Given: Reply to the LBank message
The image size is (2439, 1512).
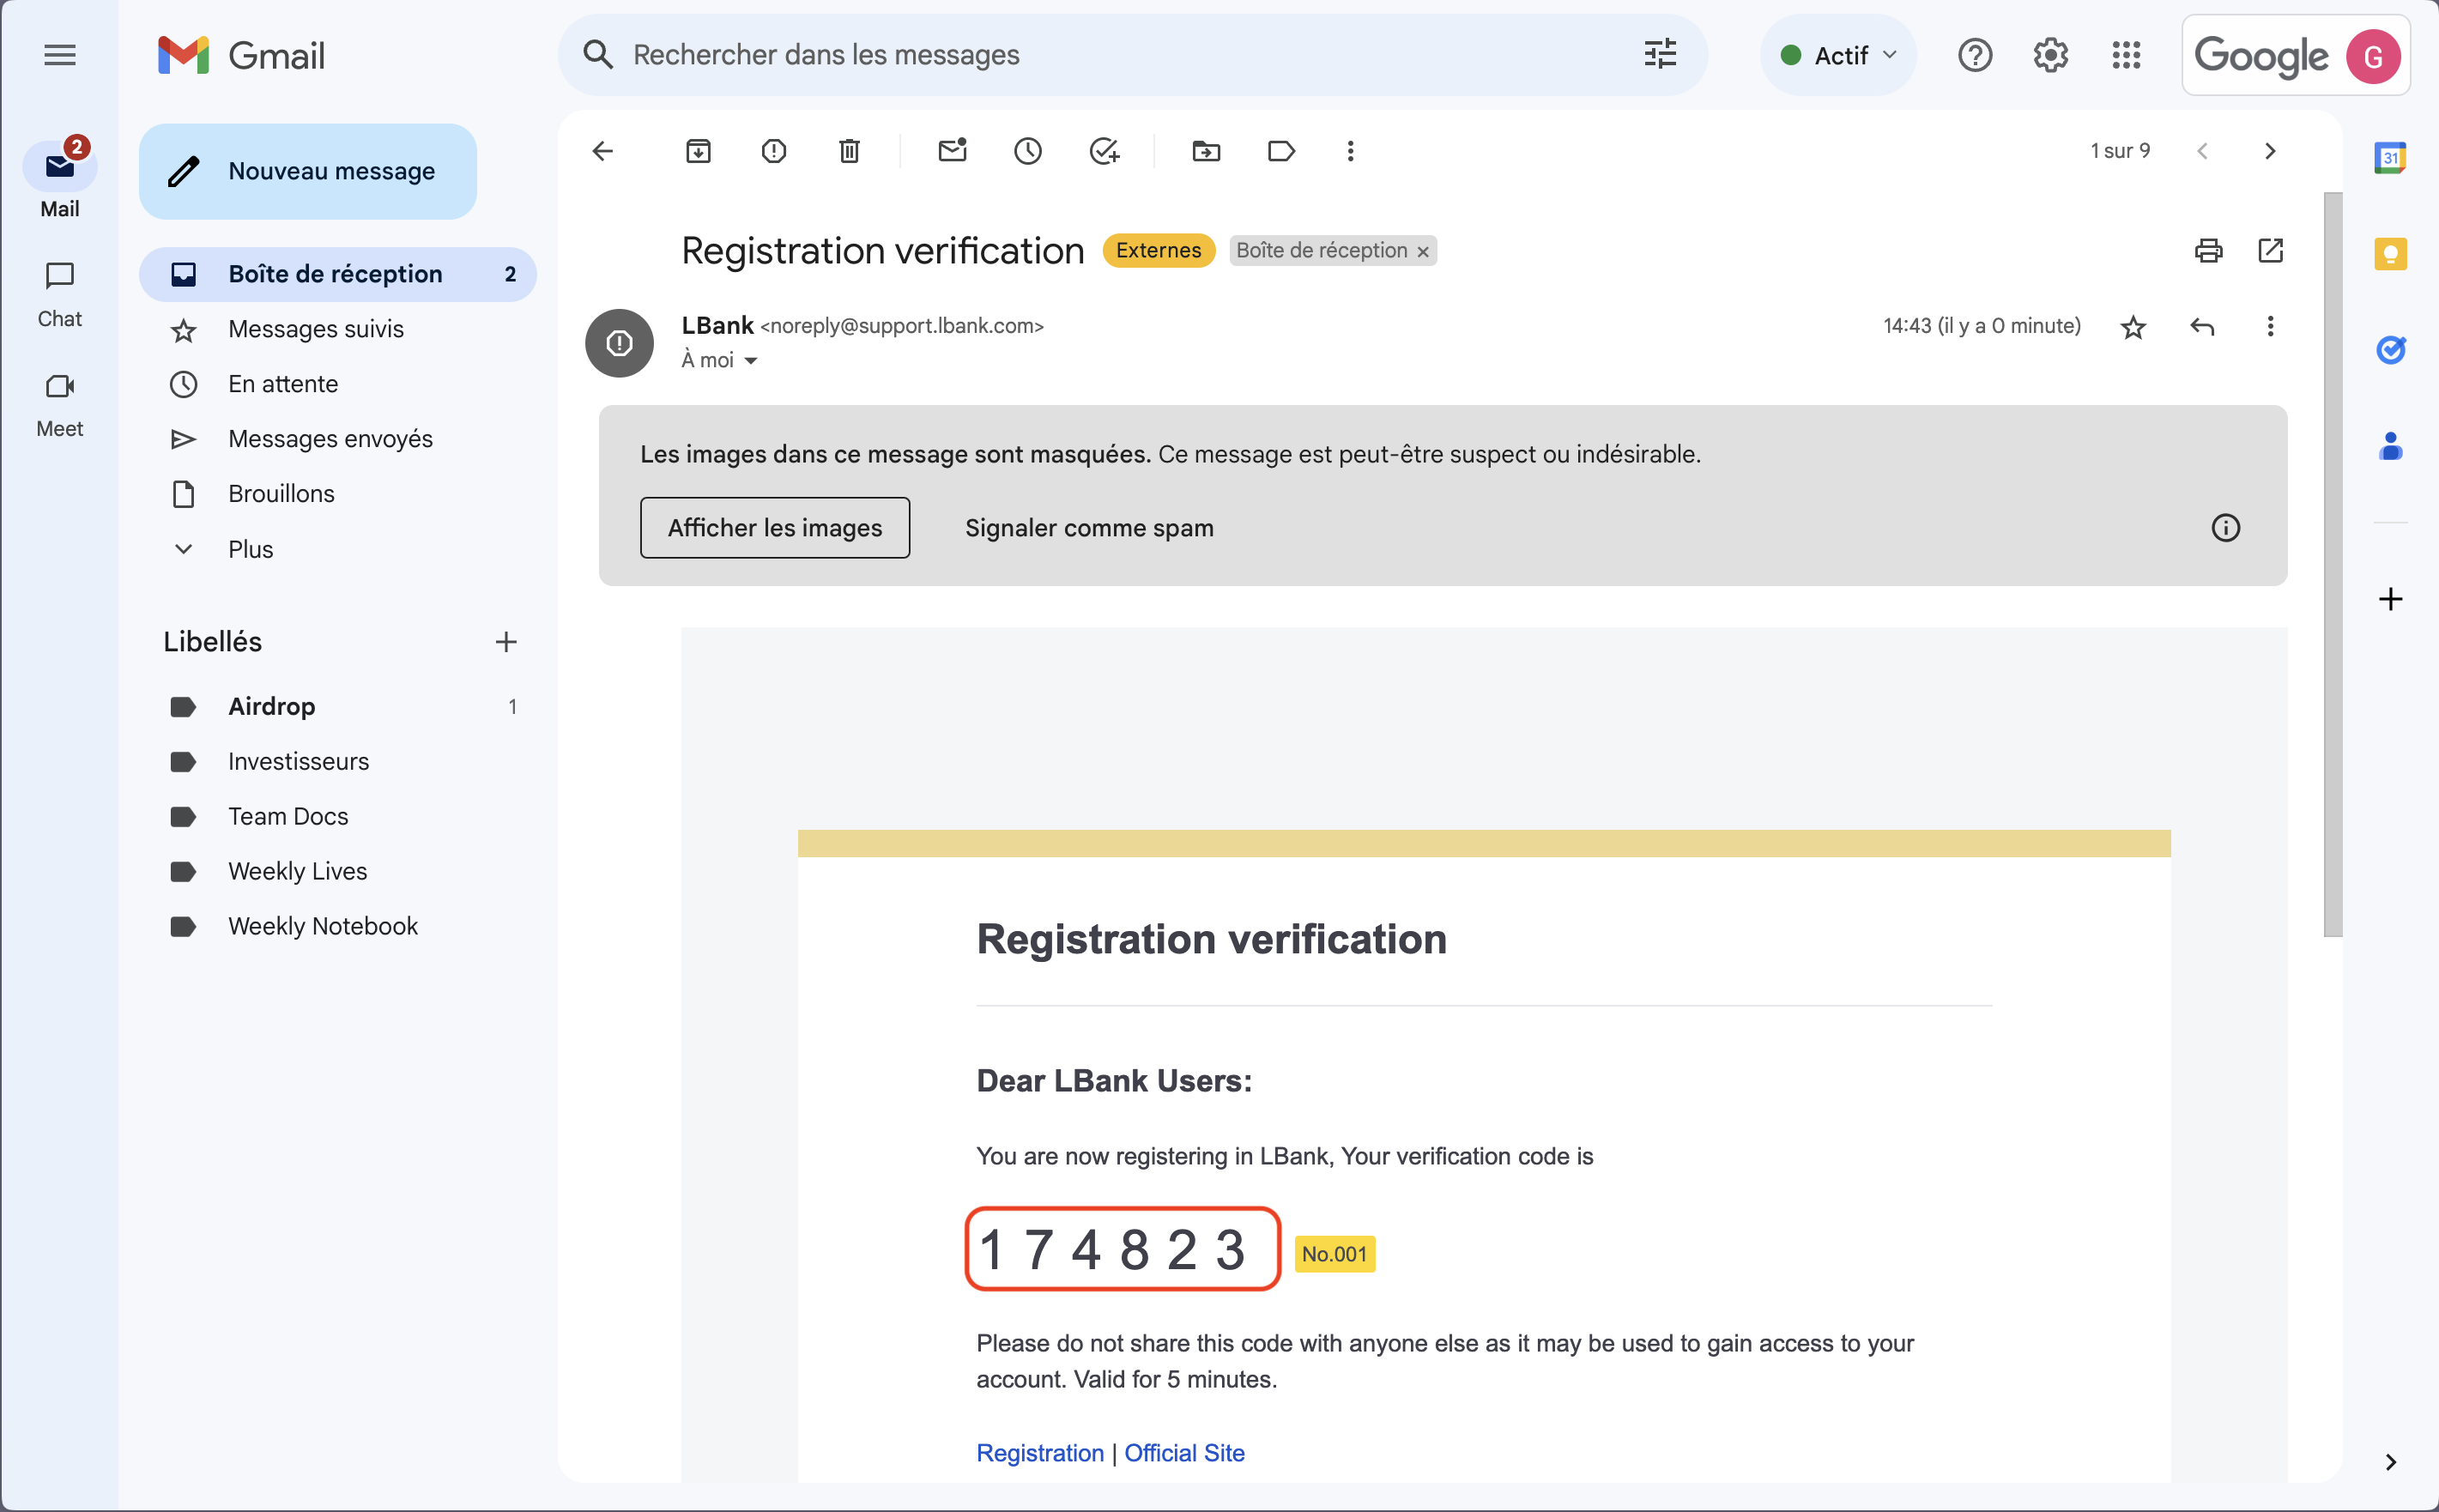Looking at the screenshot, I should tap(2202, 326).
